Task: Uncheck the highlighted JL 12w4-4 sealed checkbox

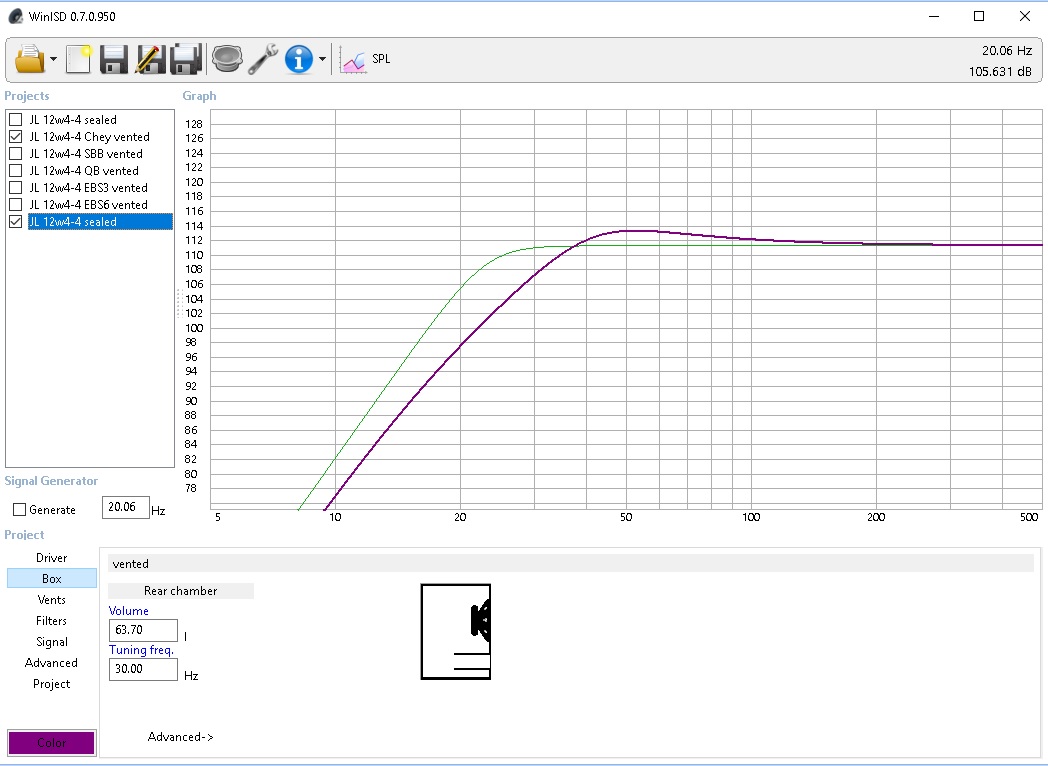Action: point(15,222)
